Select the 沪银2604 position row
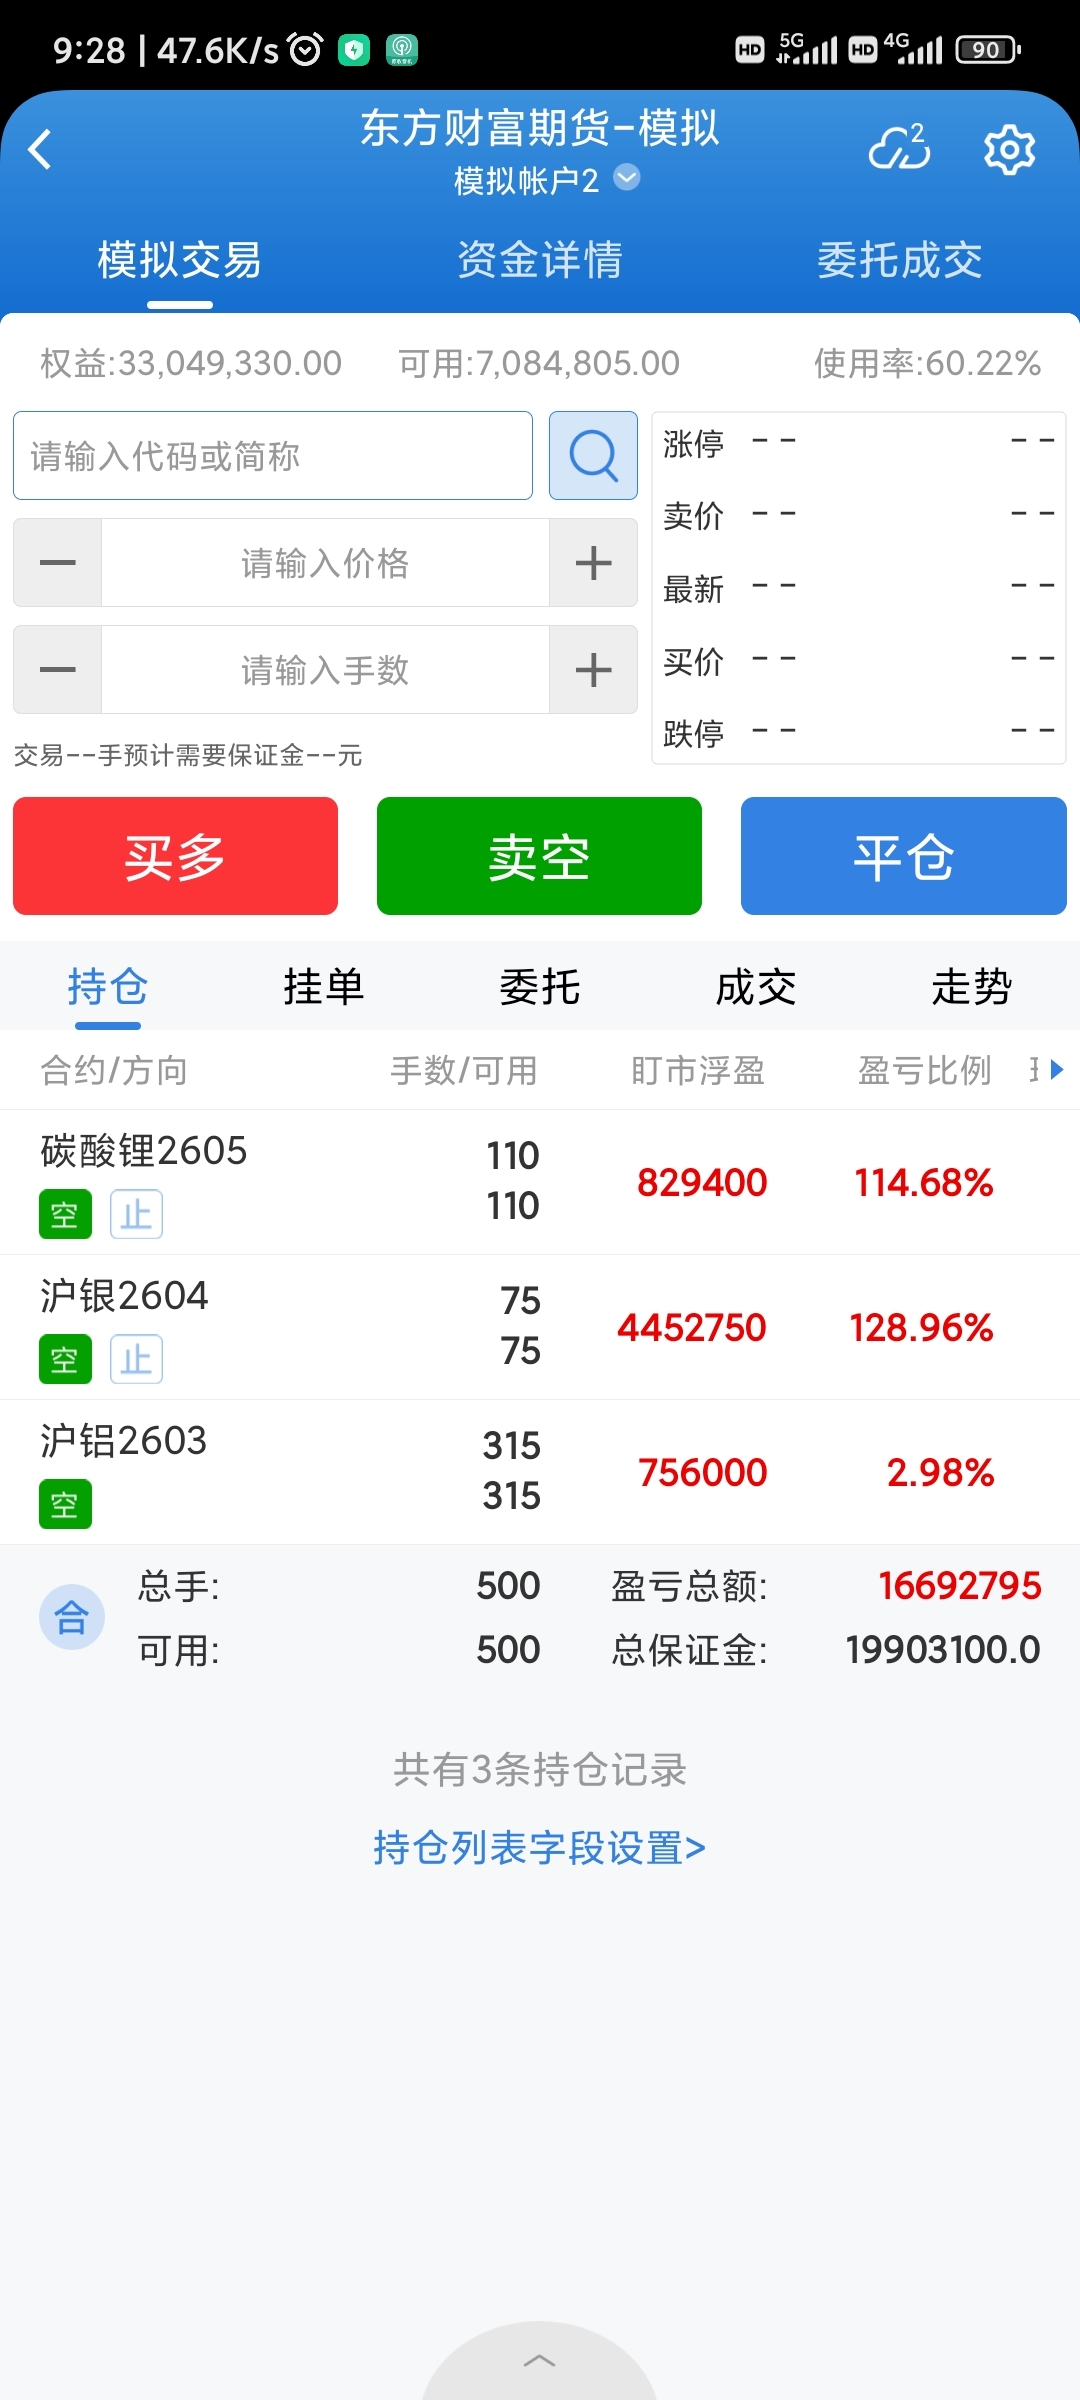 click(x=540, y=1327)
